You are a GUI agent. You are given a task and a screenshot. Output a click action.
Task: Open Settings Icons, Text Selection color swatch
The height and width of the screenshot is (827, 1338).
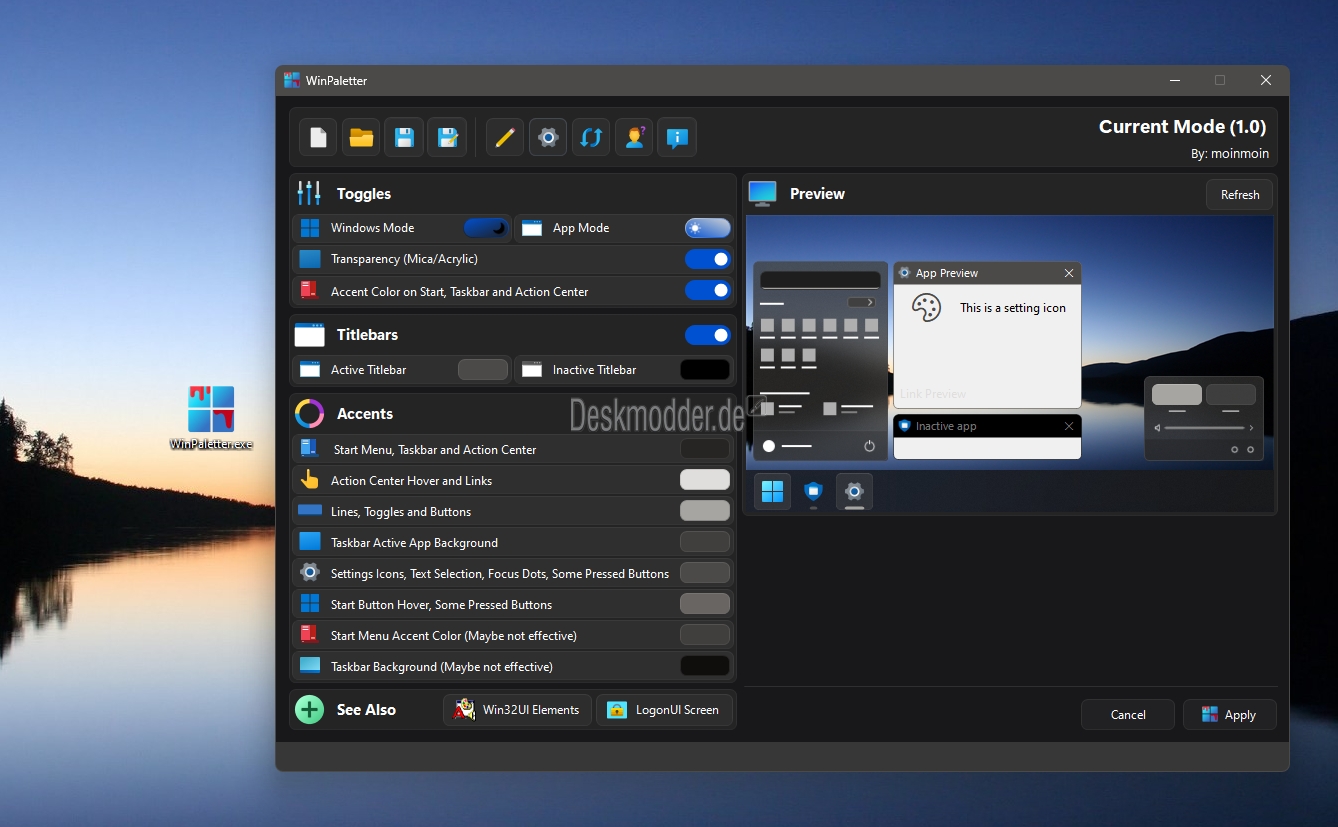pyautogui.click(x=705, y=573)
